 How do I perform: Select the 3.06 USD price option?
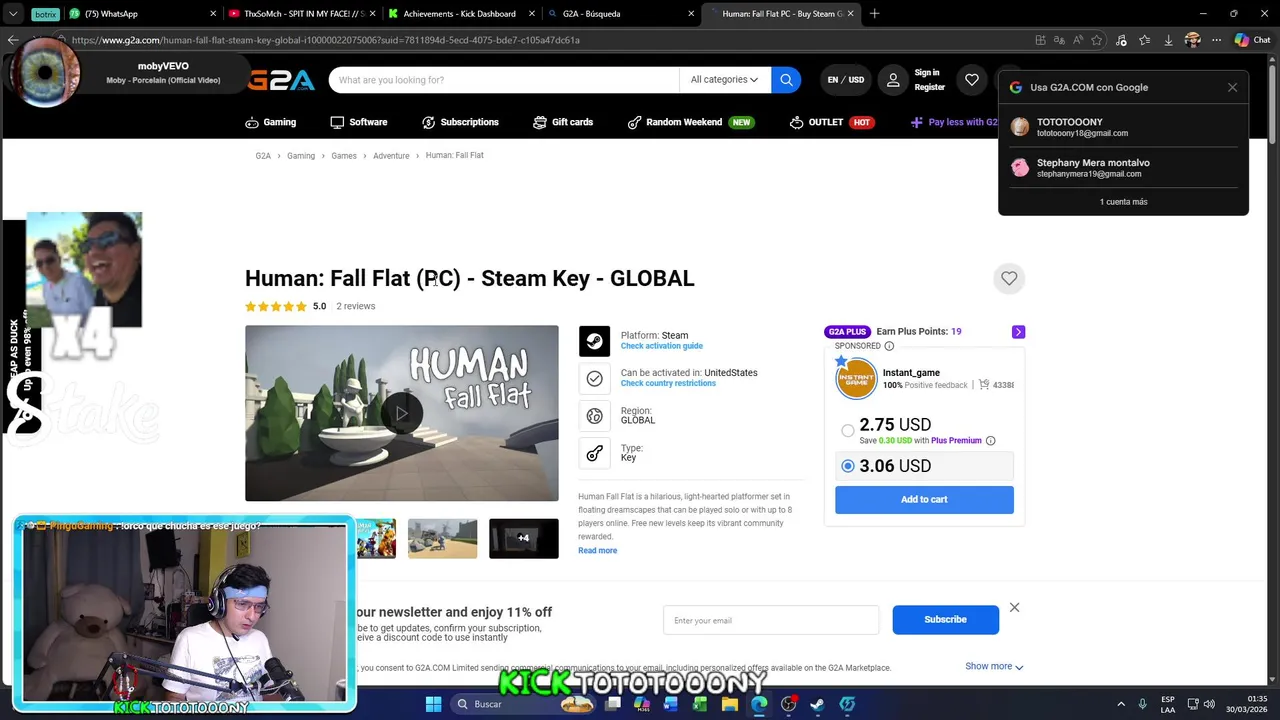click(x=848, y=466)
